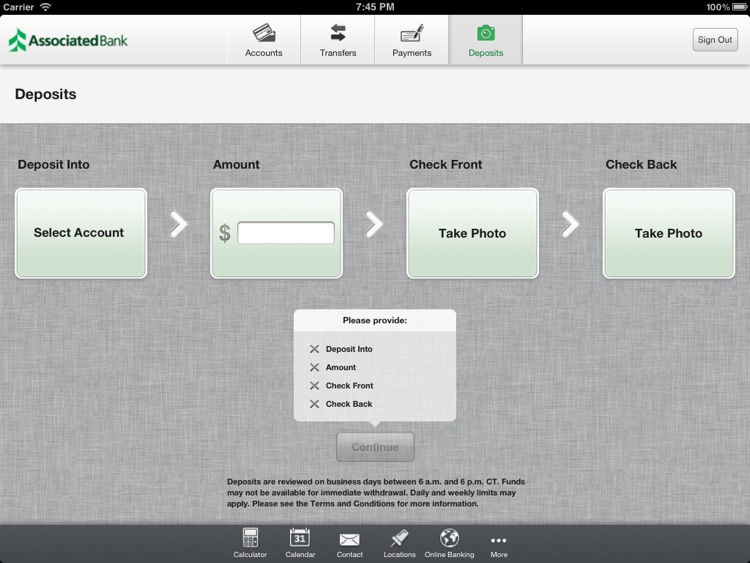Open Locations pushpin icon
Screen dimensions: 750x563
coord(399,543)
